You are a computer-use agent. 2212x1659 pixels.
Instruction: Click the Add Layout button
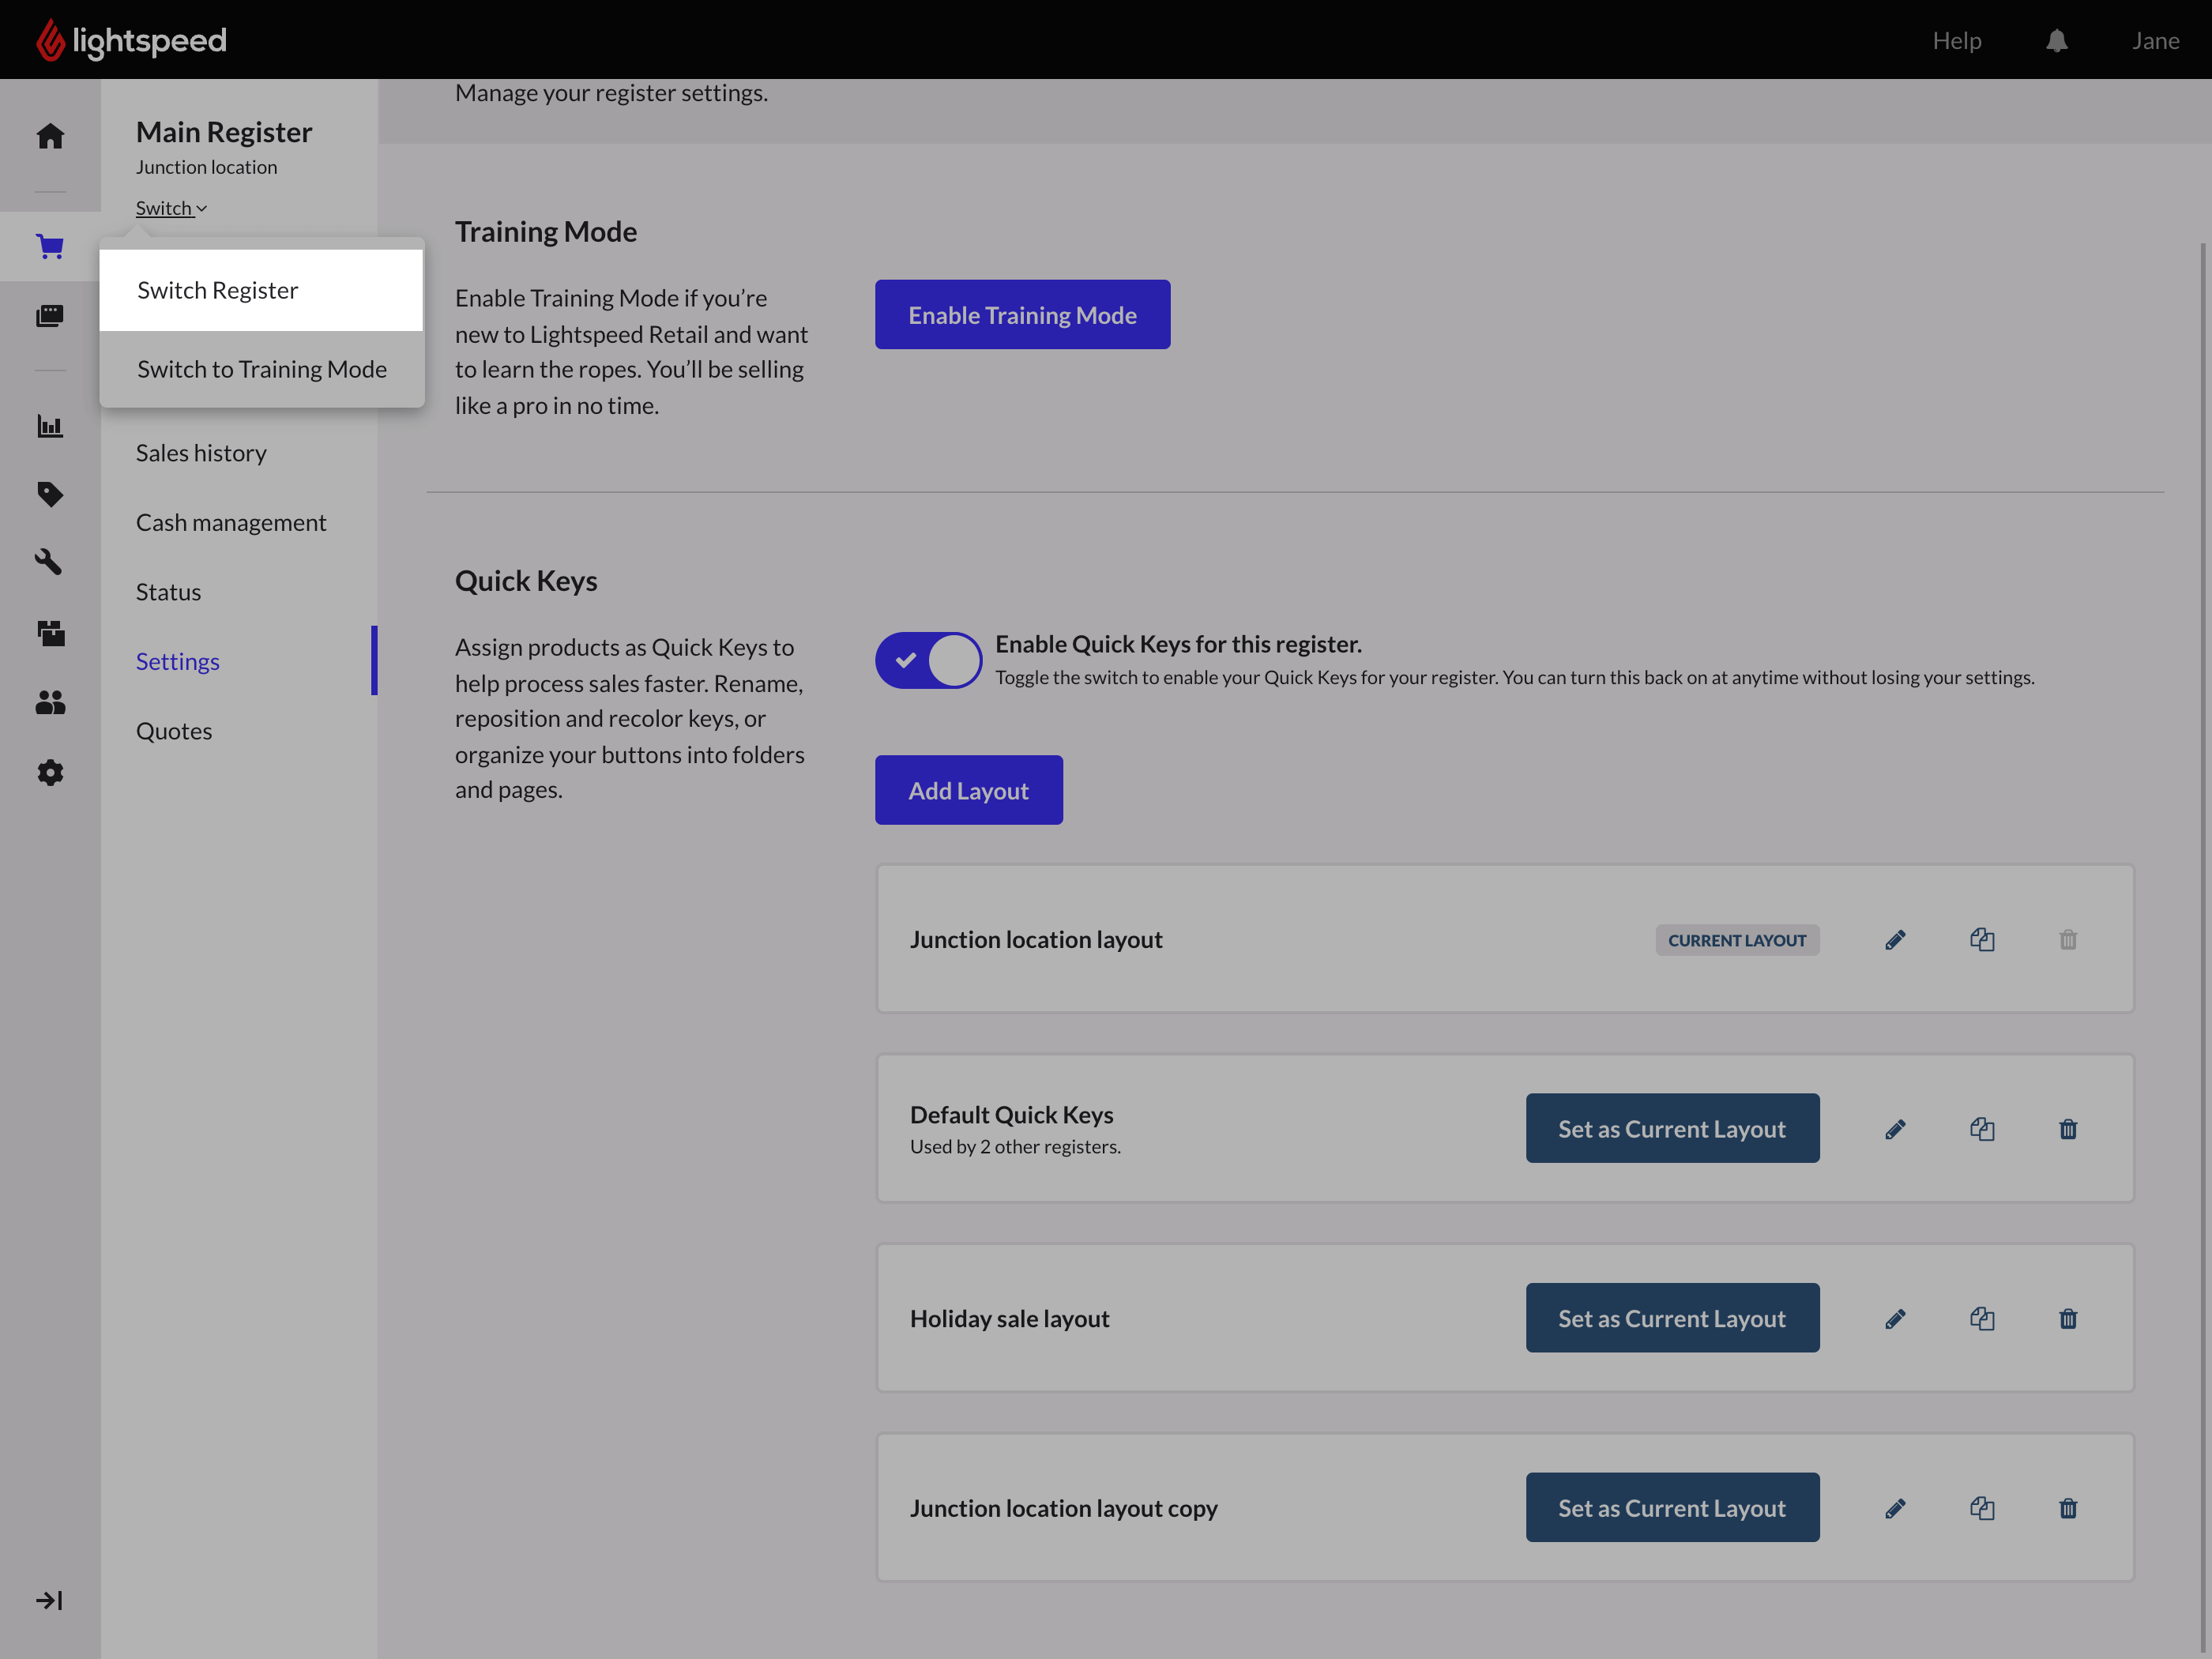tap(968, 790)
